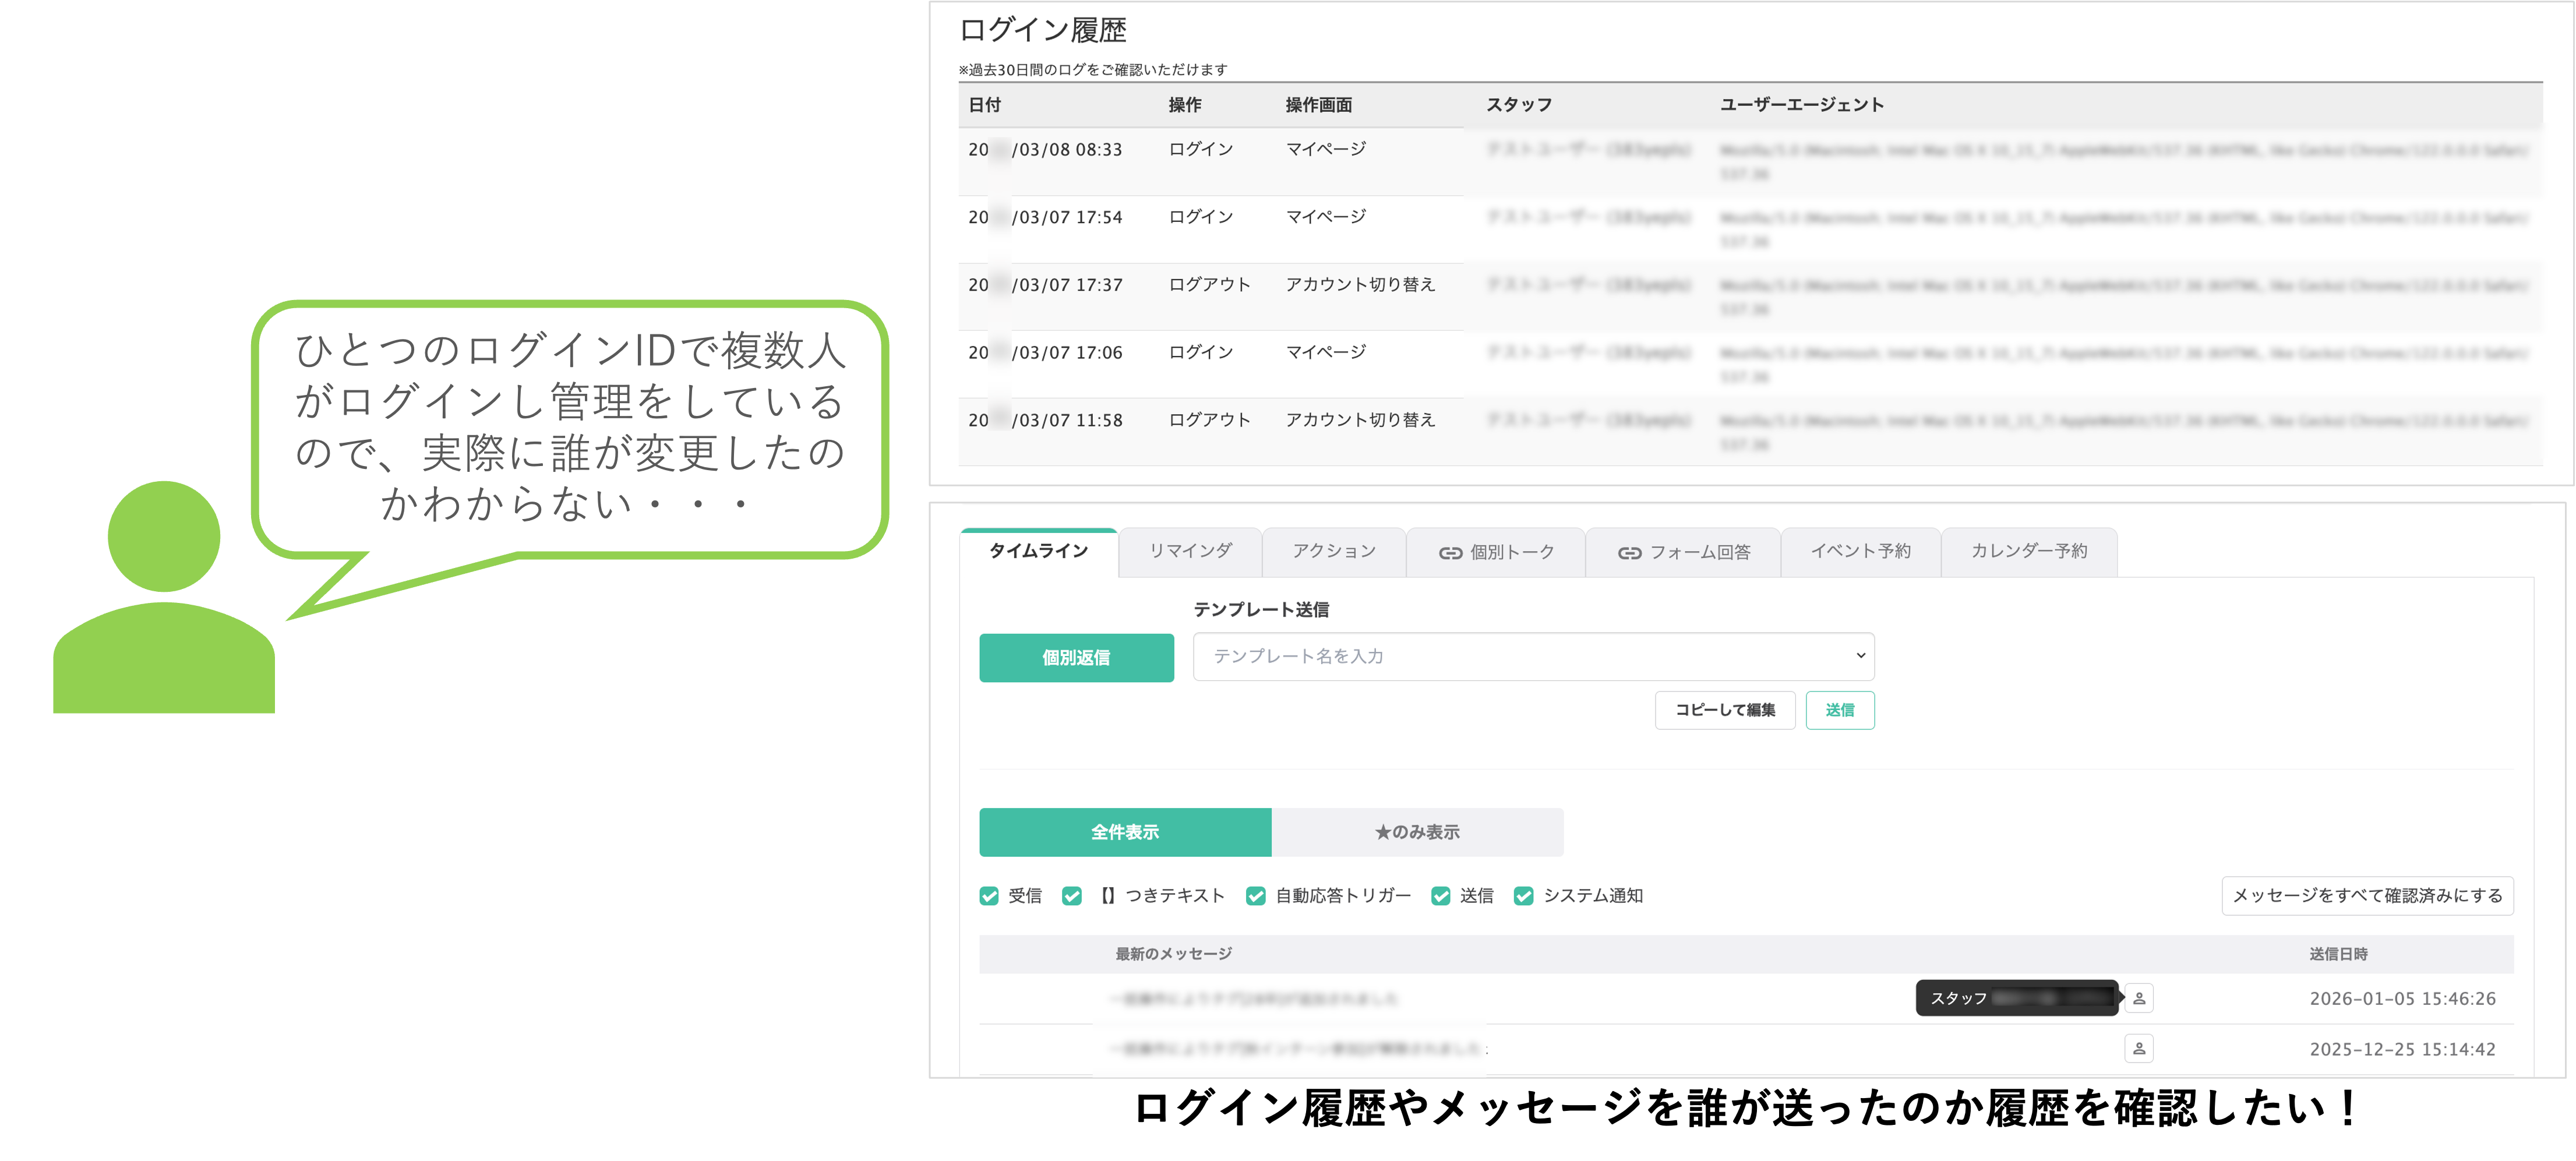This screenshot has height=1161, width=2576.
Task: Switch to the リマインダ tab
Action: (x=1190, y=551)
